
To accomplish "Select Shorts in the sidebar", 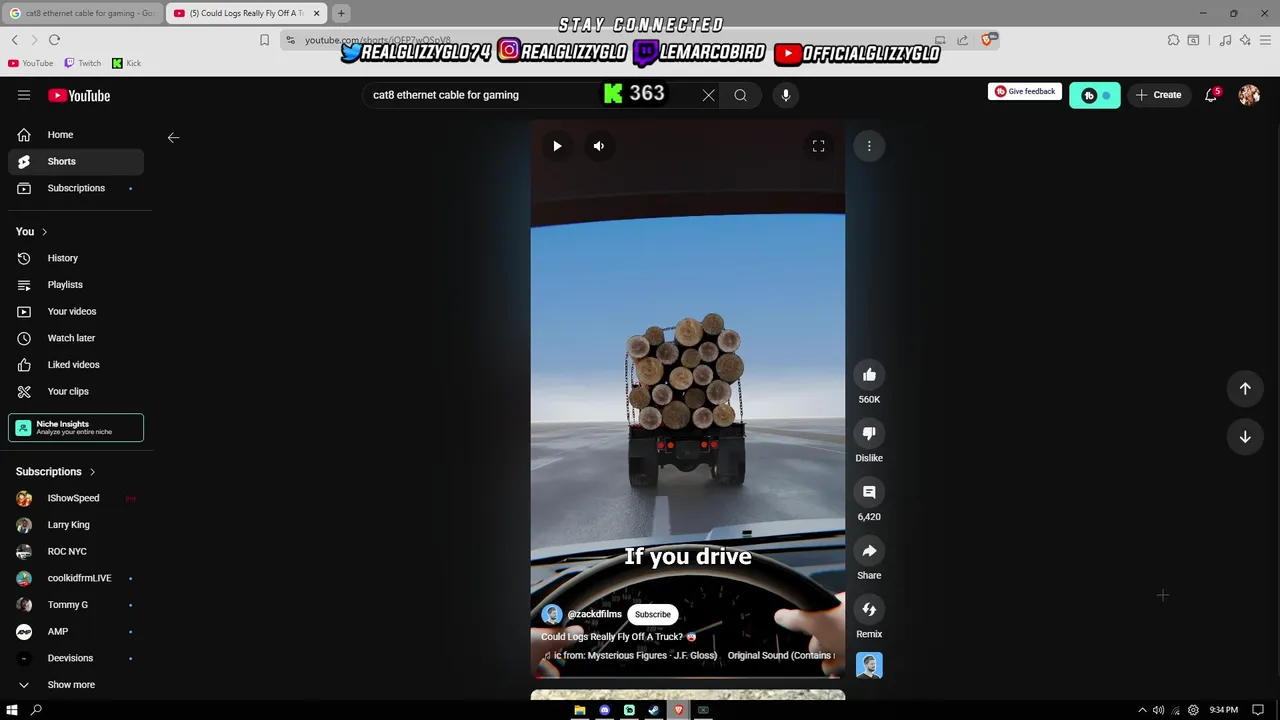I will (76, 161).
